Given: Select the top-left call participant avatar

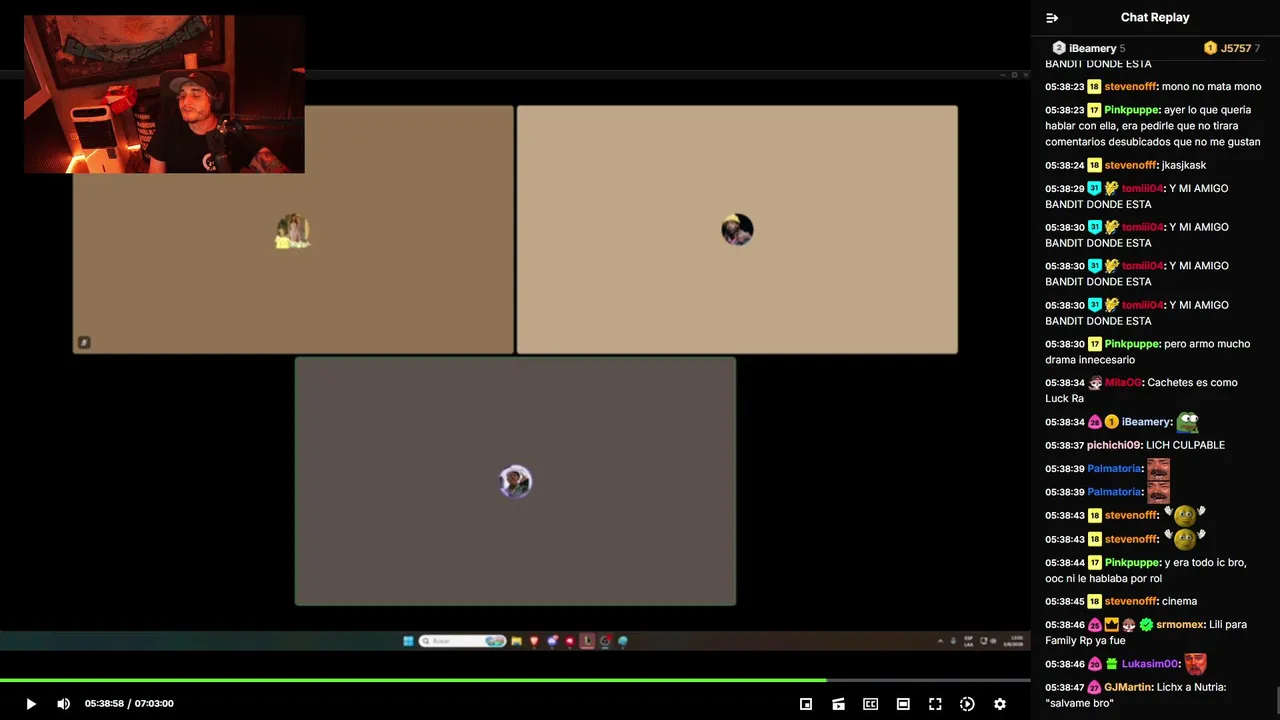Looking at the screenshot, I should tap(293, 231).
